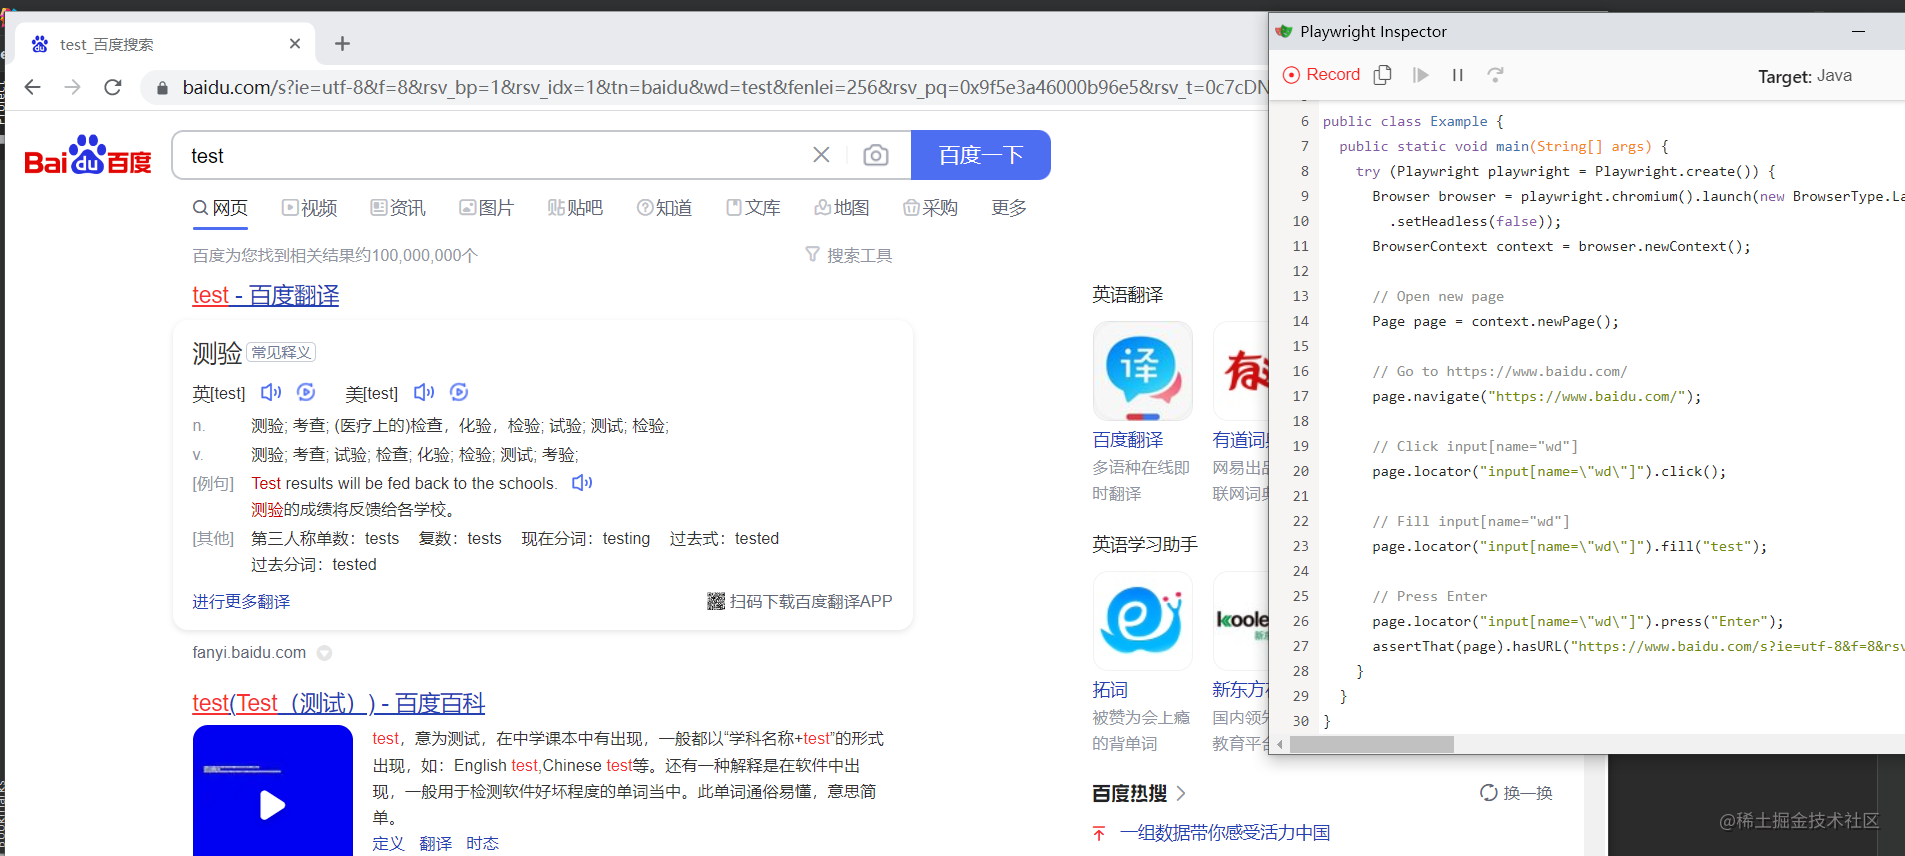The image size is (1905, 856).
Task: Refresh hot list with 换一换
Action: click(1516, 793)
